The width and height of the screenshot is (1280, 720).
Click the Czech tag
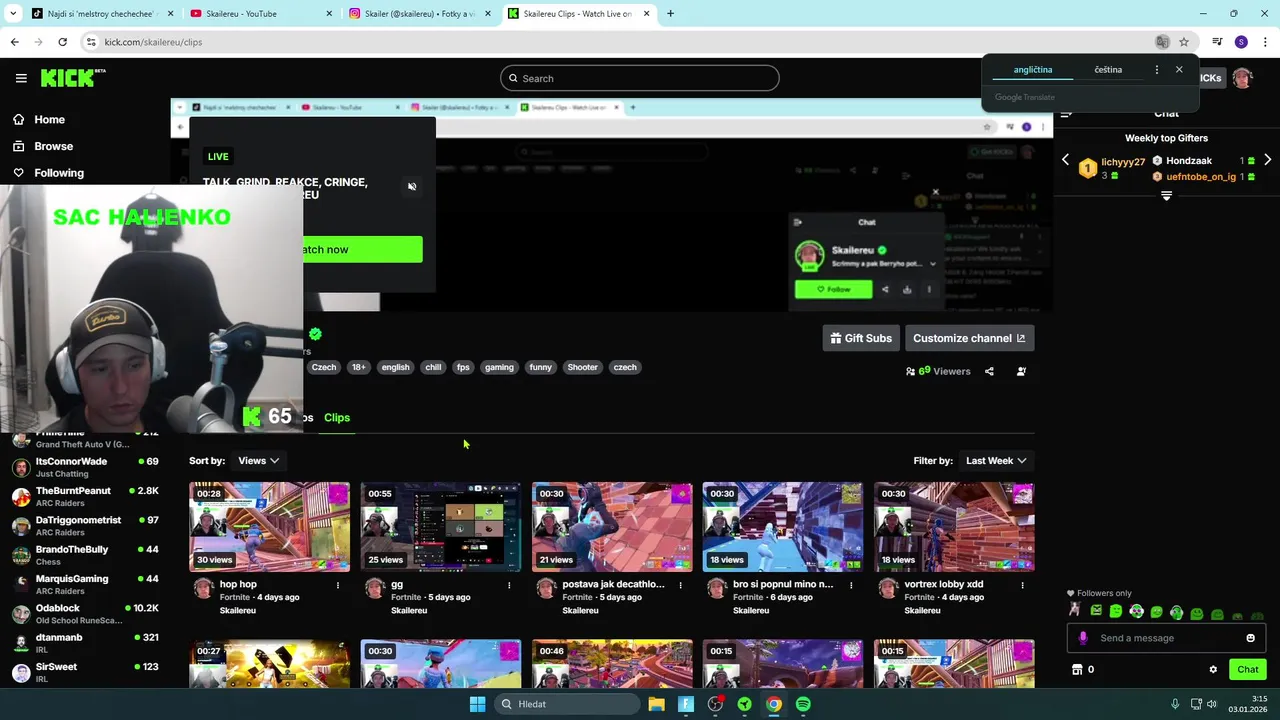[x=324, y=367]
